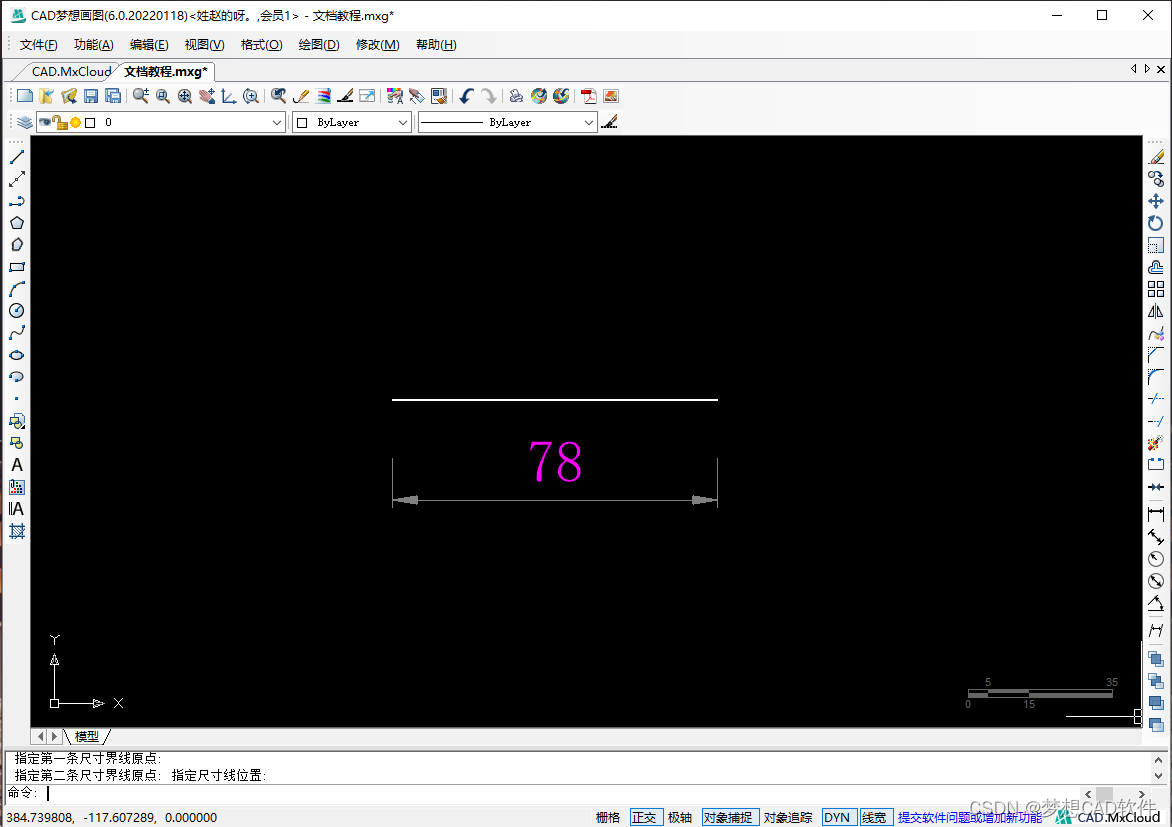Close the document tab with X button
The height and width of the screenshot is (827, 1172).
(1161, 69)
